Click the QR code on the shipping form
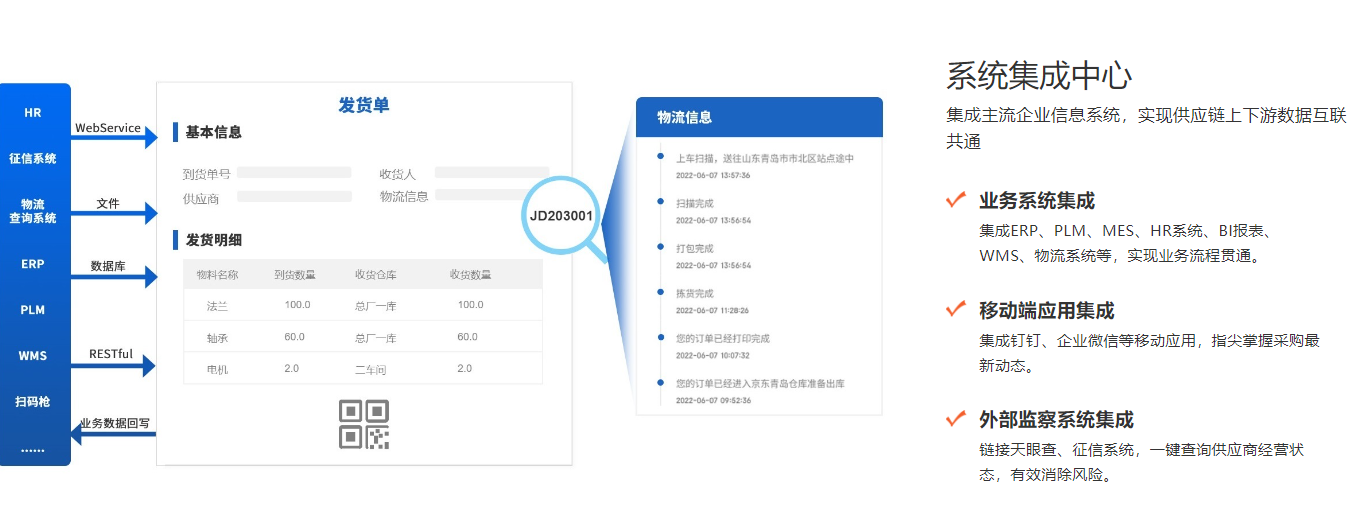 (x=363, y=424)
